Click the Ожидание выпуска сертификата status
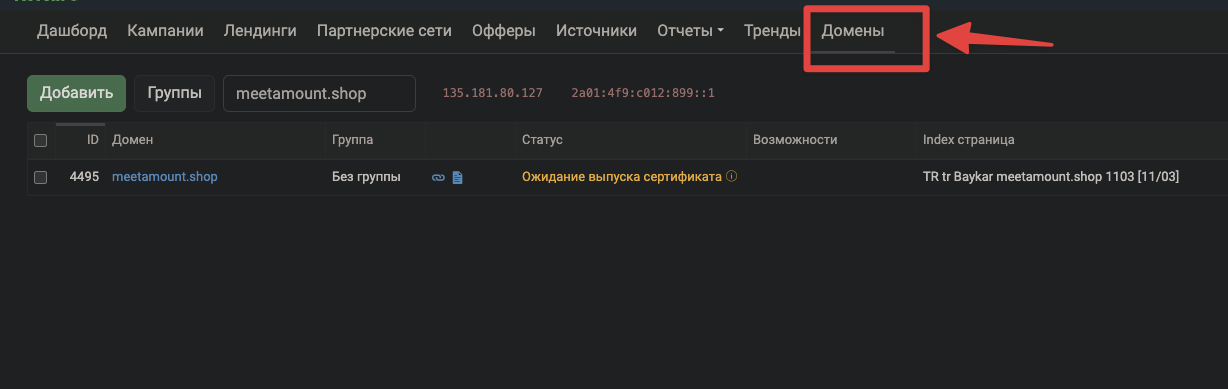 tap(622, 177)
